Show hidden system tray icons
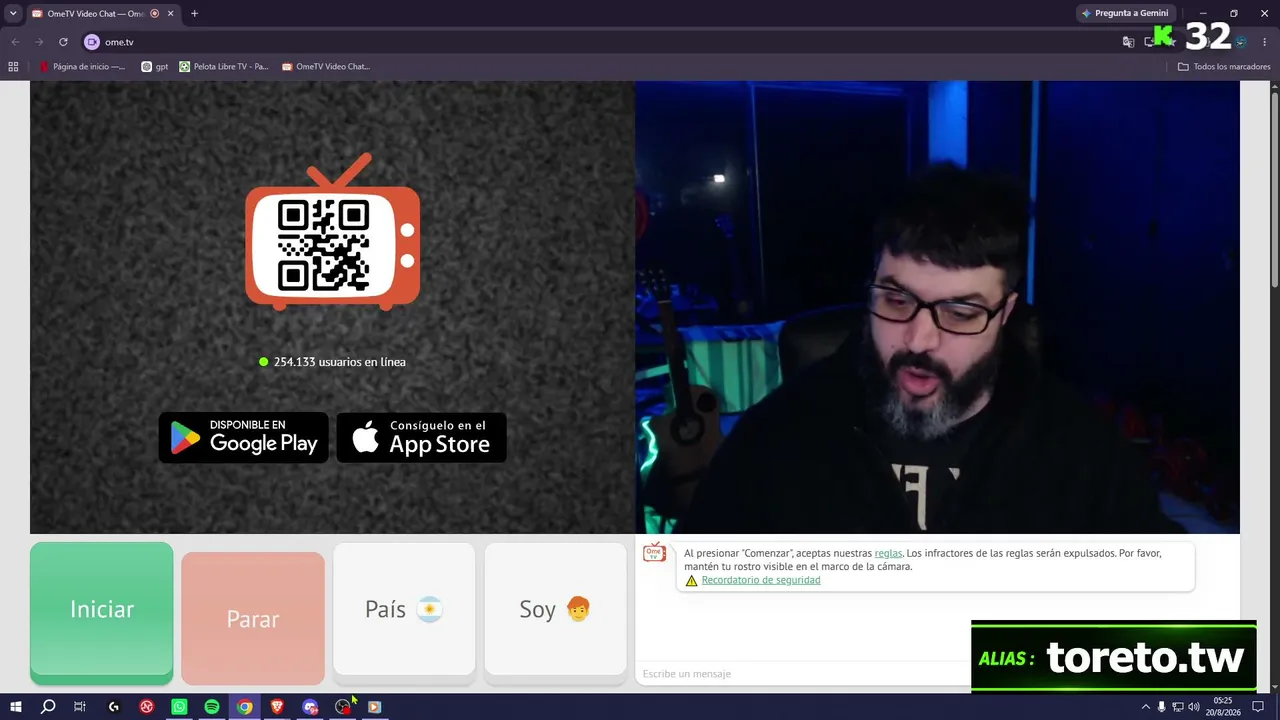This screenshot has height=720, width=1280. tap(1145, 707)
